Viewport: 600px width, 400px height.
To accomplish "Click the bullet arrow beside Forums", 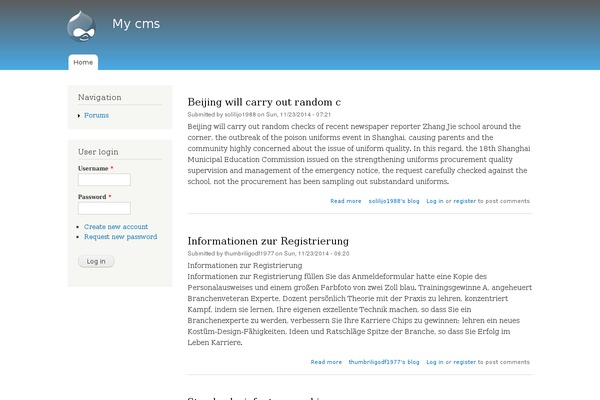I will [79, 116].
